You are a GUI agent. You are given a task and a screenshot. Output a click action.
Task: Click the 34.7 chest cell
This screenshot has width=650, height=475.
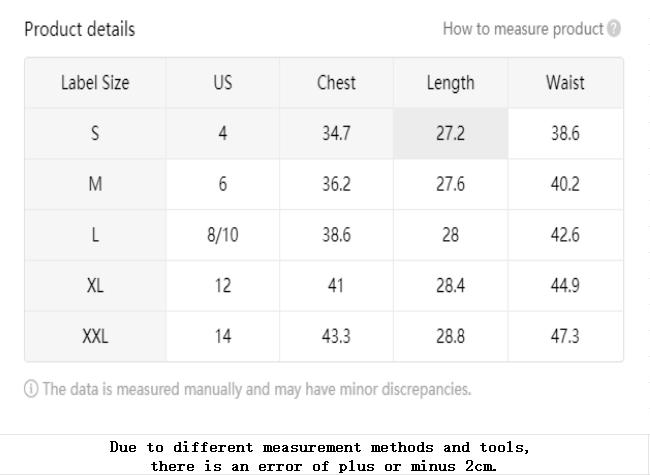point(336,133)
